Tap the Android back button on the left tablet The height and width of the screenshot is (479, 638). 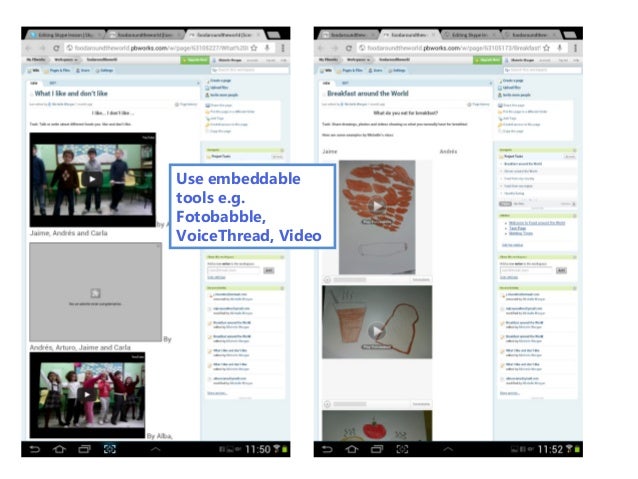[35, 449]
